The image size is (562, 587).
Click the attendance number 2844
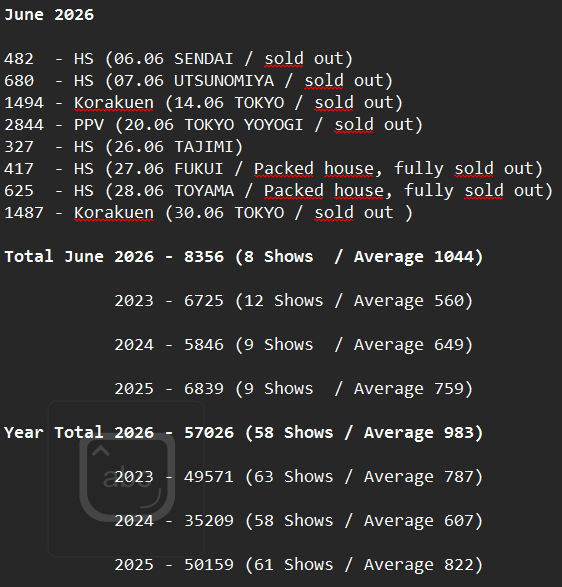pyautogui.click(x=24, y=125)
